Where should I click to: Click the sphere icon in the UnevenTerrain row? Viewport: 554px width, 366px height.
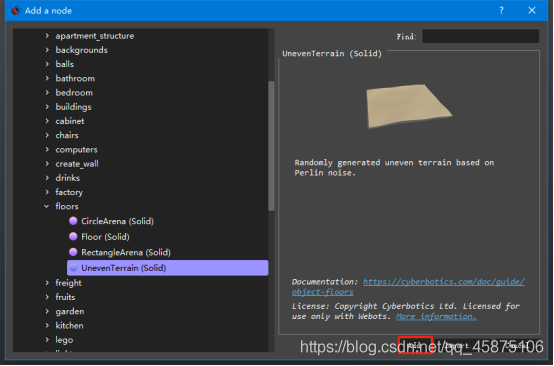[73, 268]
